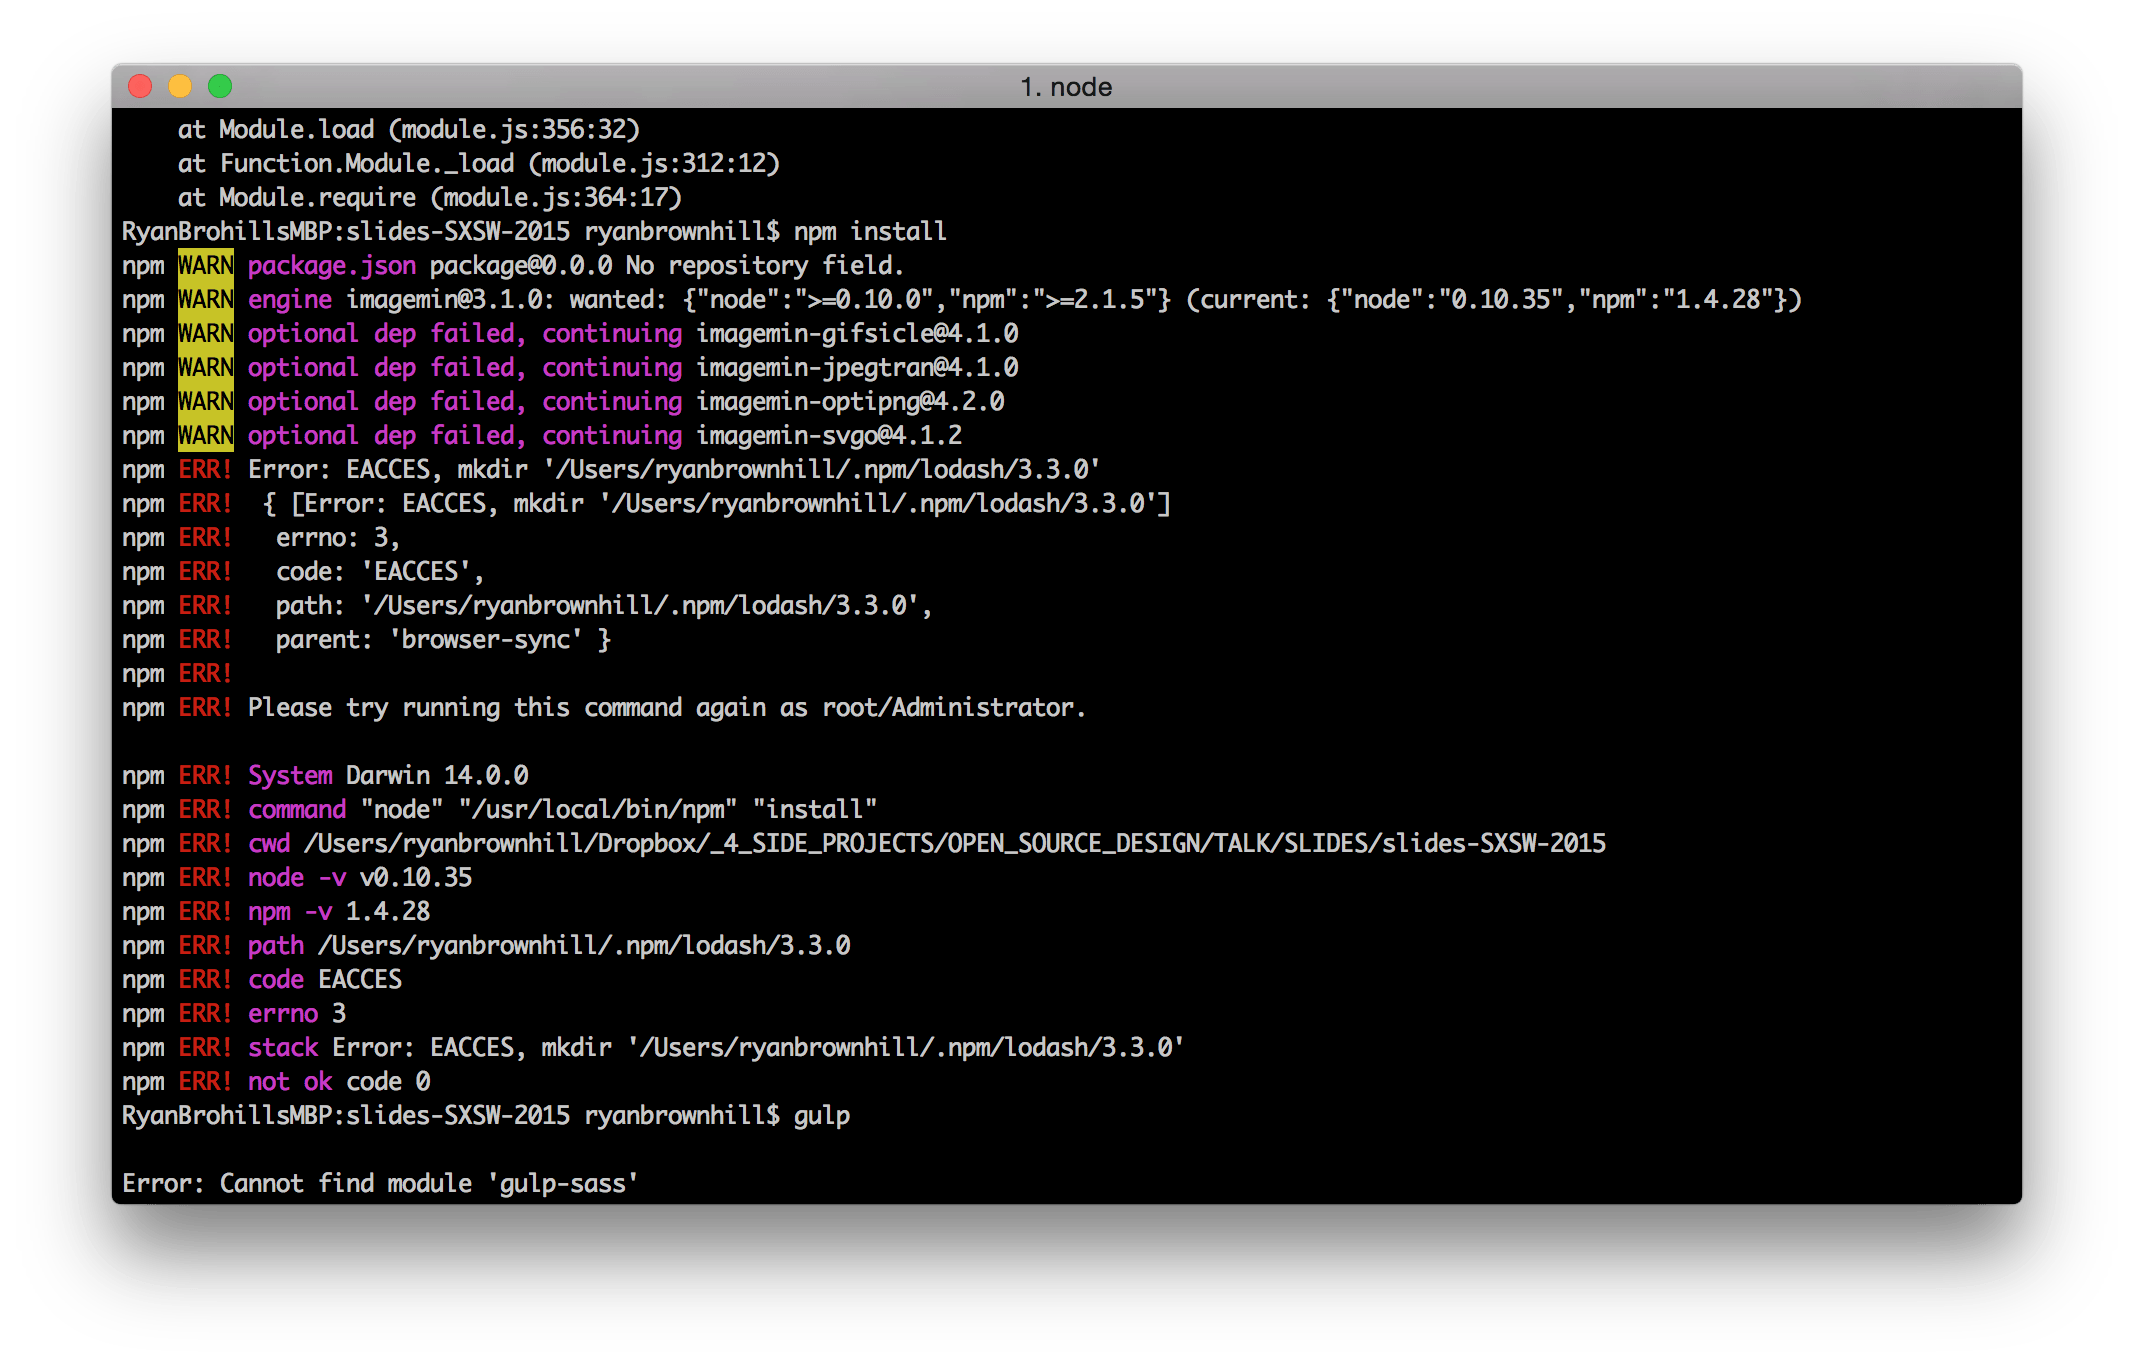
Task: Click the 'stack' error label
Action: pyautogui.click(x=283, y=1048)
